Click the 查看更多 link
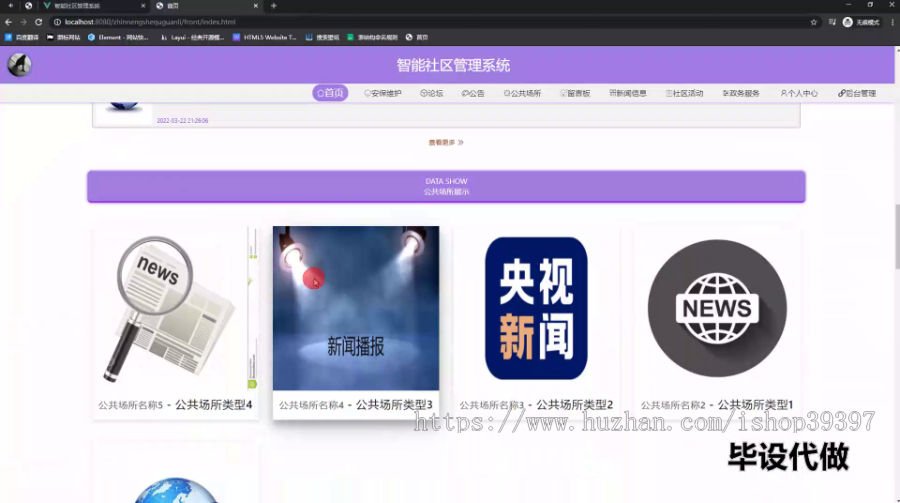Viewport: 900px width, 503px height. [x=446, y=142]
